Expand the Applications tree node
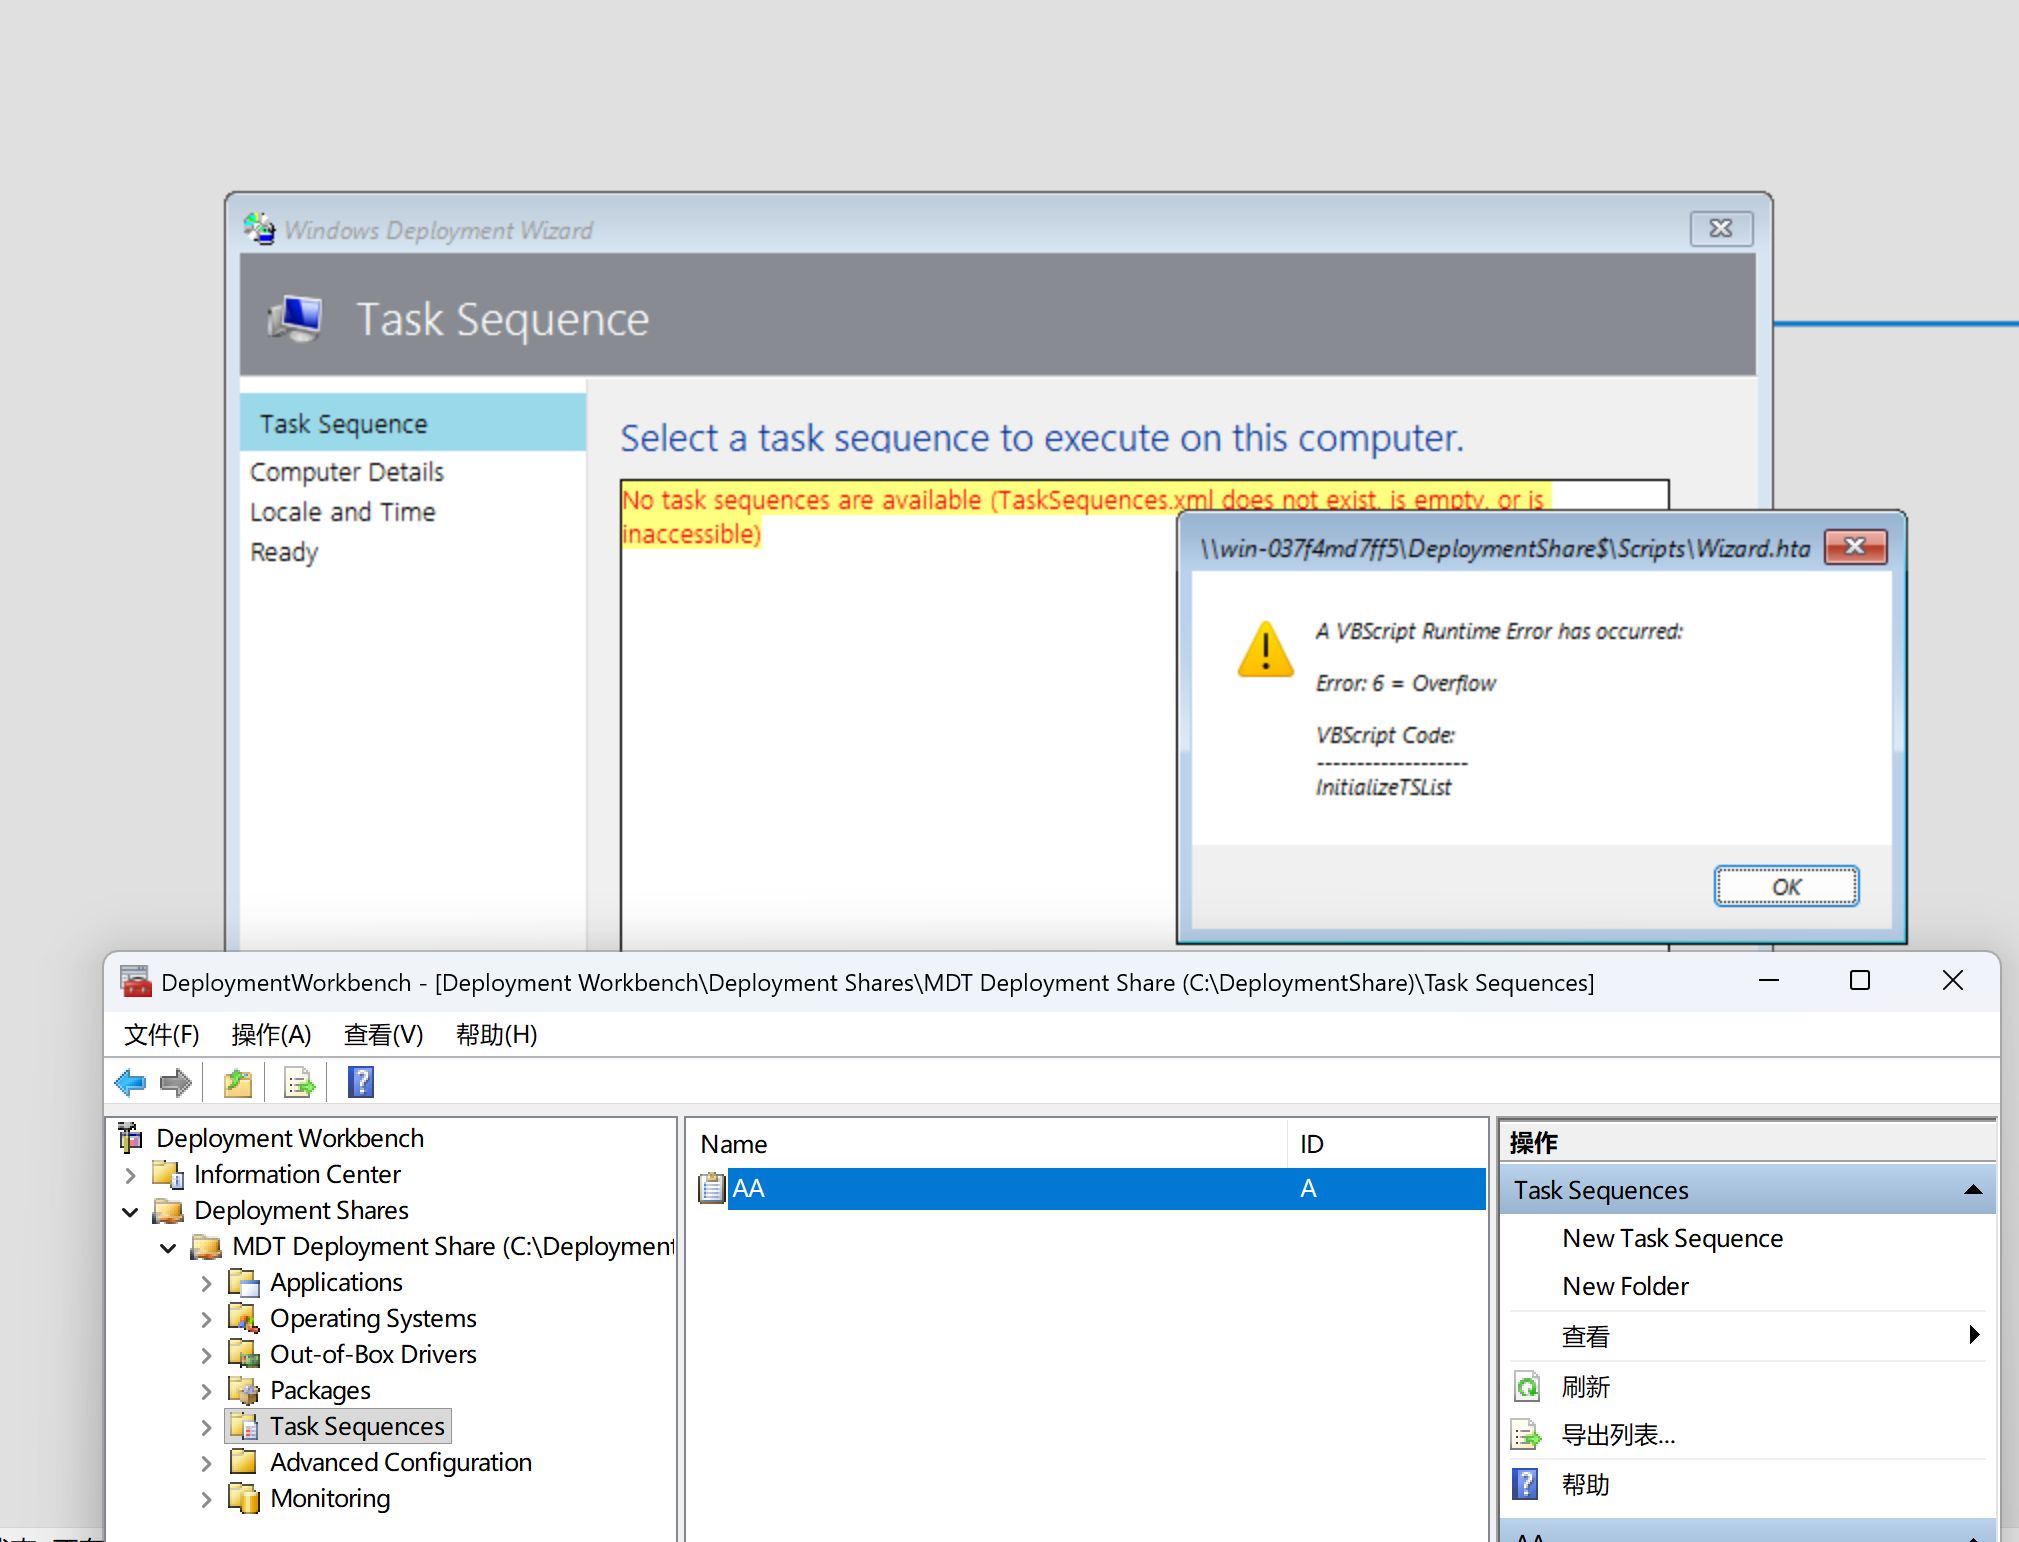2019x1542 pixels. pos(206,1283)
